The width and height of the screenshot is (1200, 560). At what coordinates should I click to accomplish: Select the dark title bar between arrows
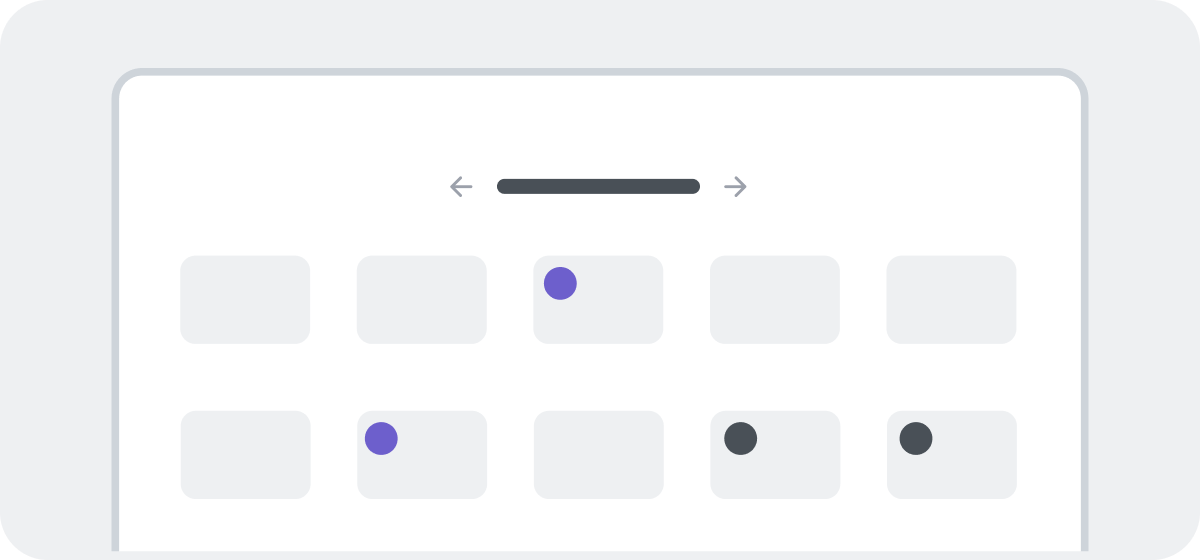598,186
